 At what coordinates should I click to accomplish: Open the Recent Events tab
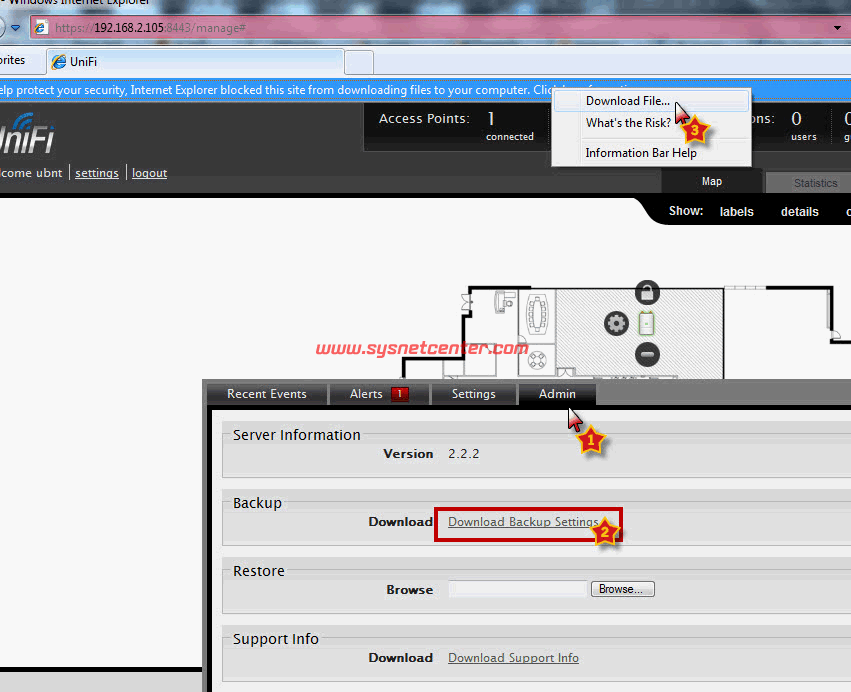[267, 394]
